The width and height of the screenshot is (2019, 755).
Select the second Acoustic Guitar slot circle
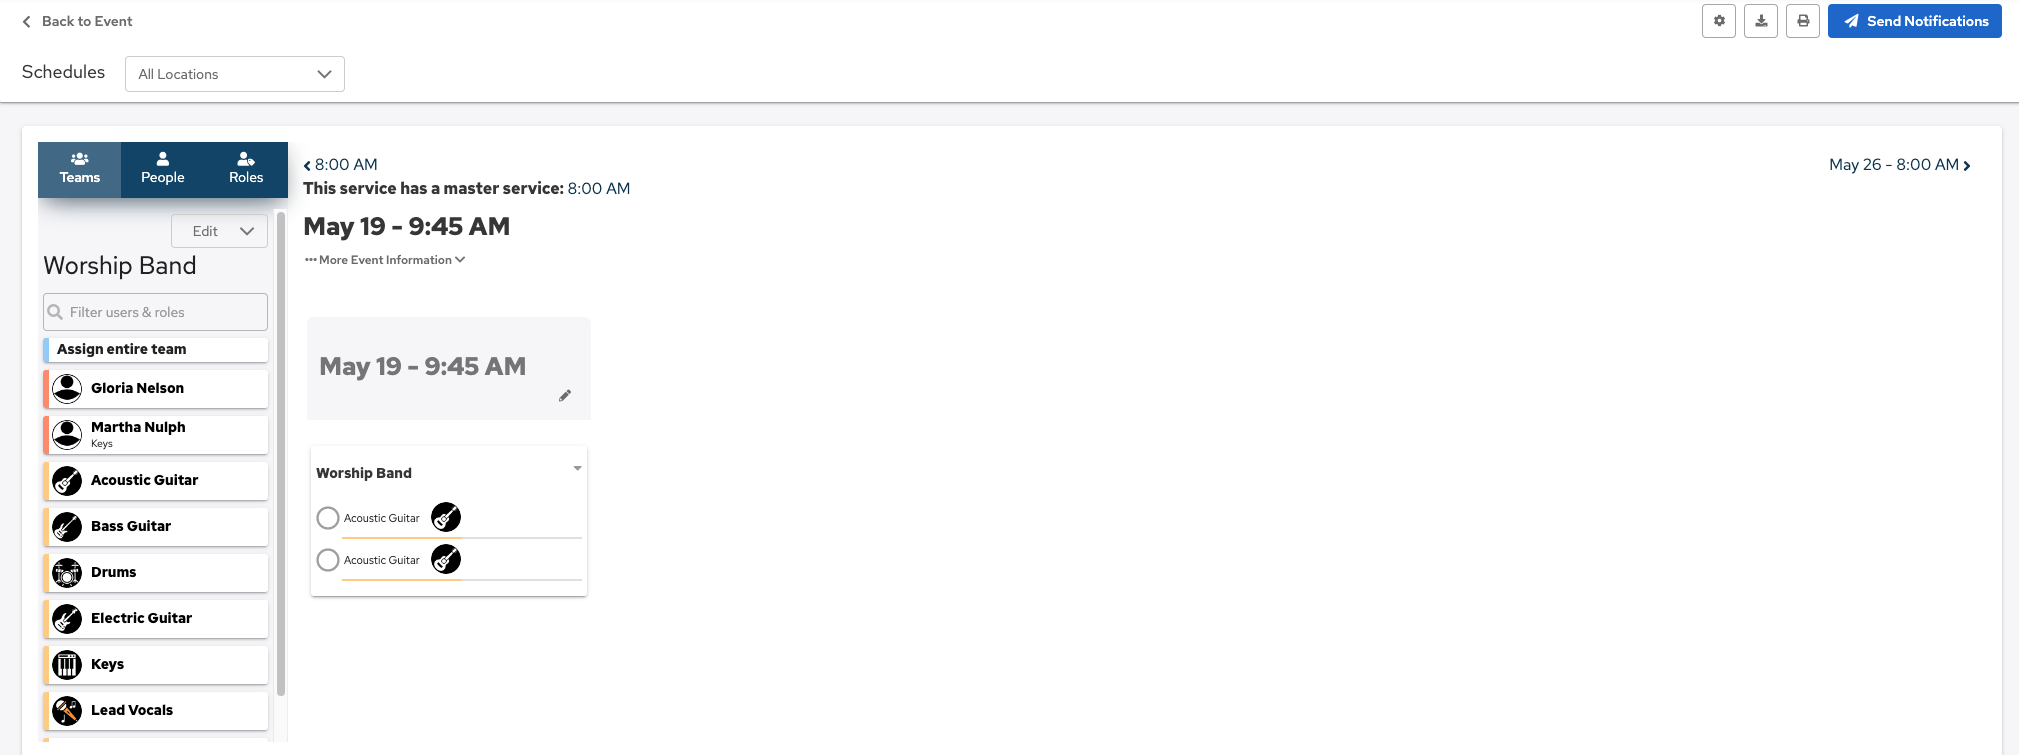tap(328, 560)
